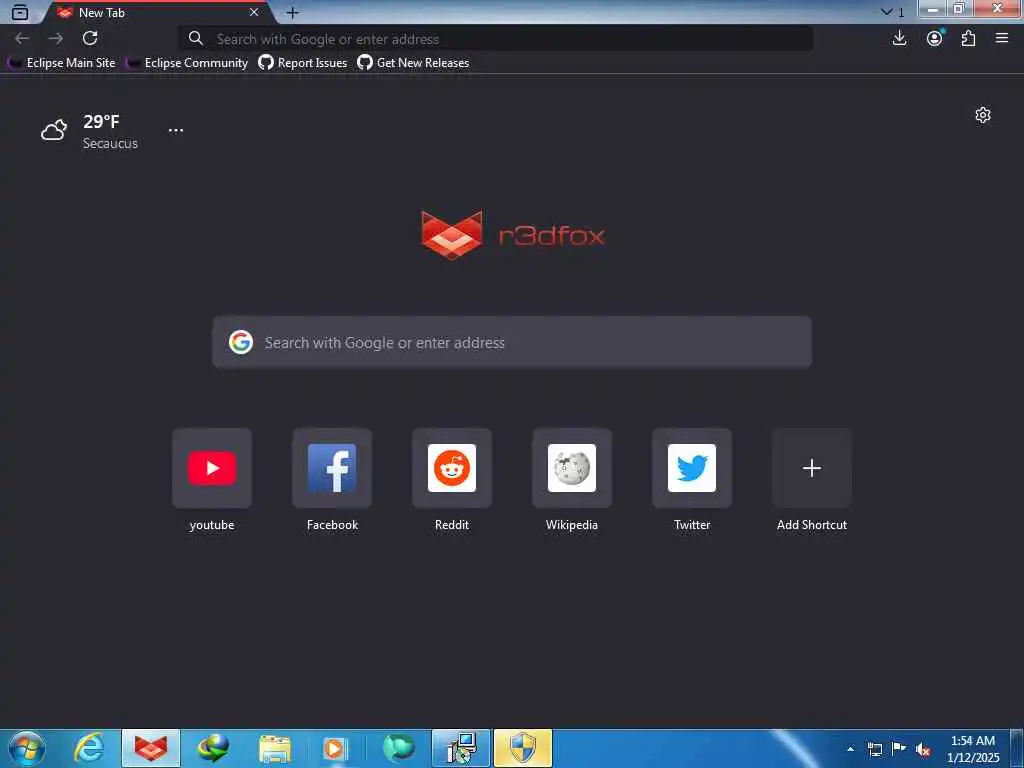Open the 29°F Secaucus weather widget

pyautogui.click(x=89, y=131)
